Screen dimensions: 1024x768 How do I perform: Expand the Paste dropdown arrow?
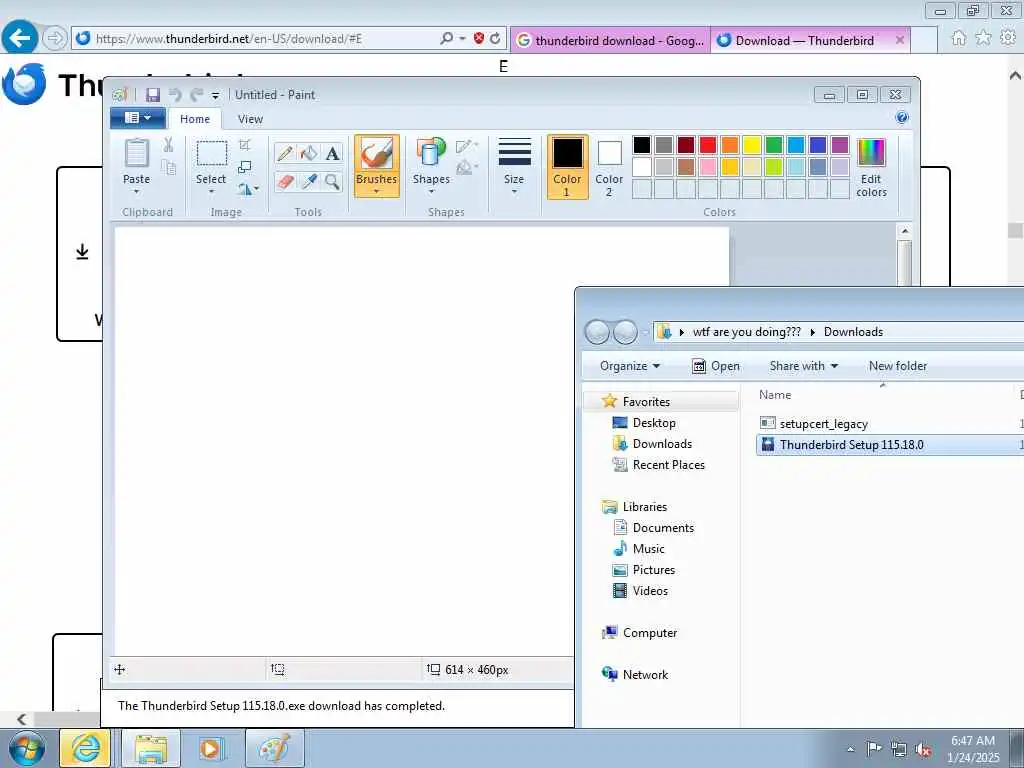tap(136, 191)
